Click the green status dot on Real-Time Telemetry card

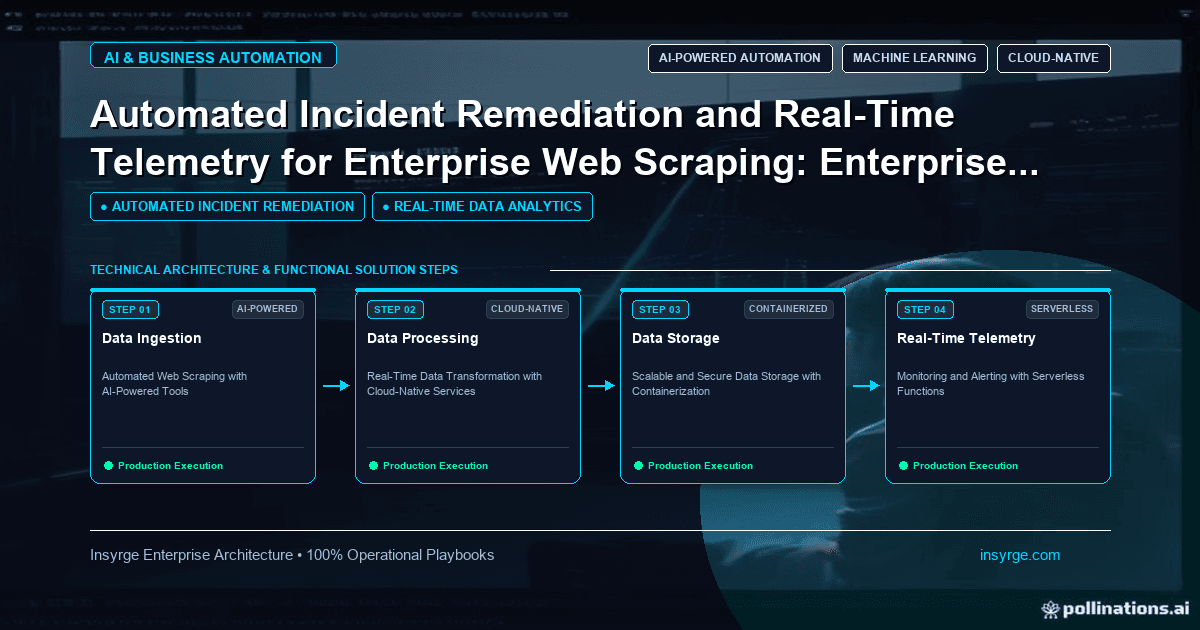[904, 465]
